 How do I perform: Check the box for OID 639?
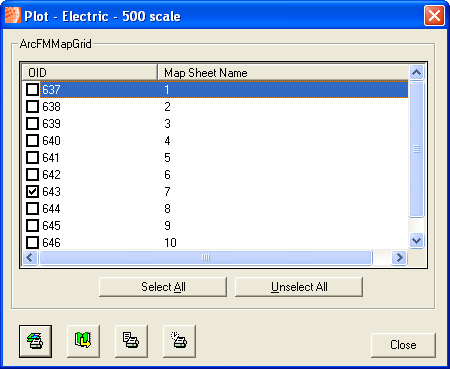[32, 123]
